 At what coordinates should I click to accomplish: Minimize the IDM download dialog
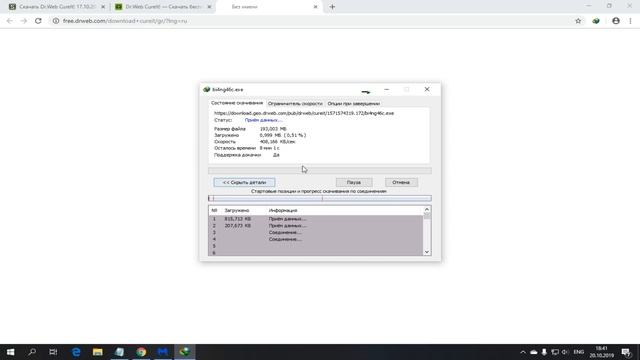click(x=386, y=89)
